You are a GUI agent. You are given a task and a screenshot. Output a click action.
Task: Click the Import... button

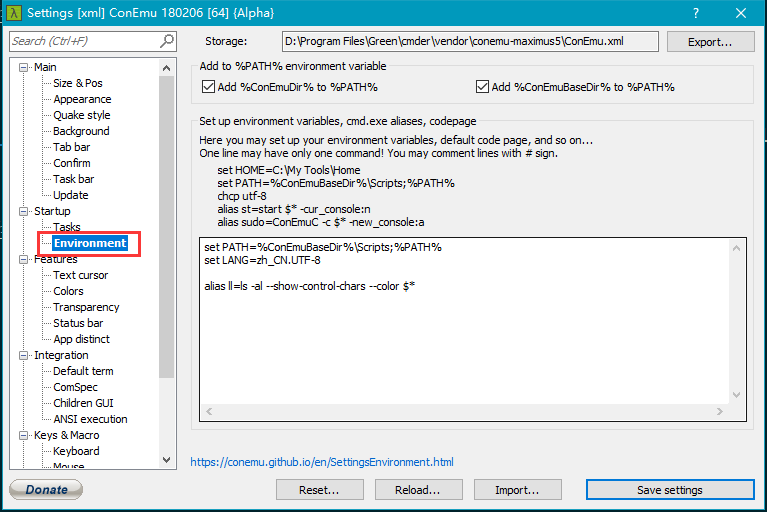517,490
